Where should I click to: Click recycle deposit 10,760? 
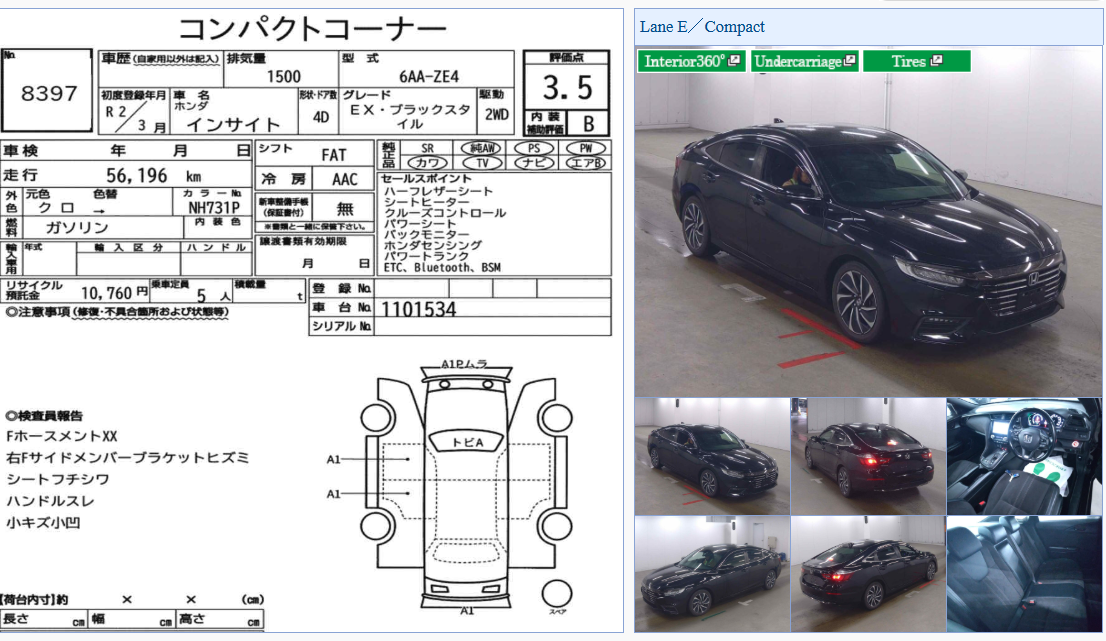click(106, 293)
